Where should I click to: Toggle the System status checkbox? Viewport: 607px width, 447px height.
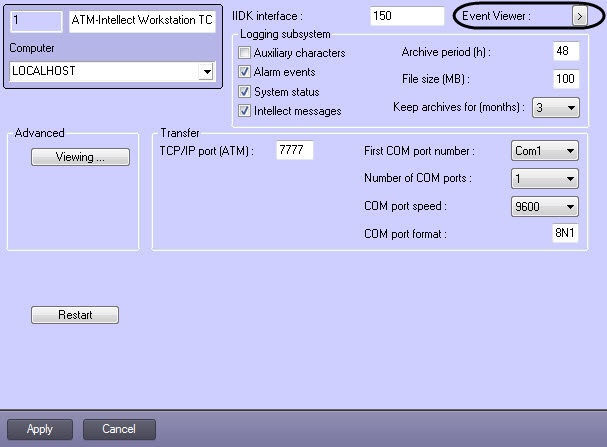244,91
